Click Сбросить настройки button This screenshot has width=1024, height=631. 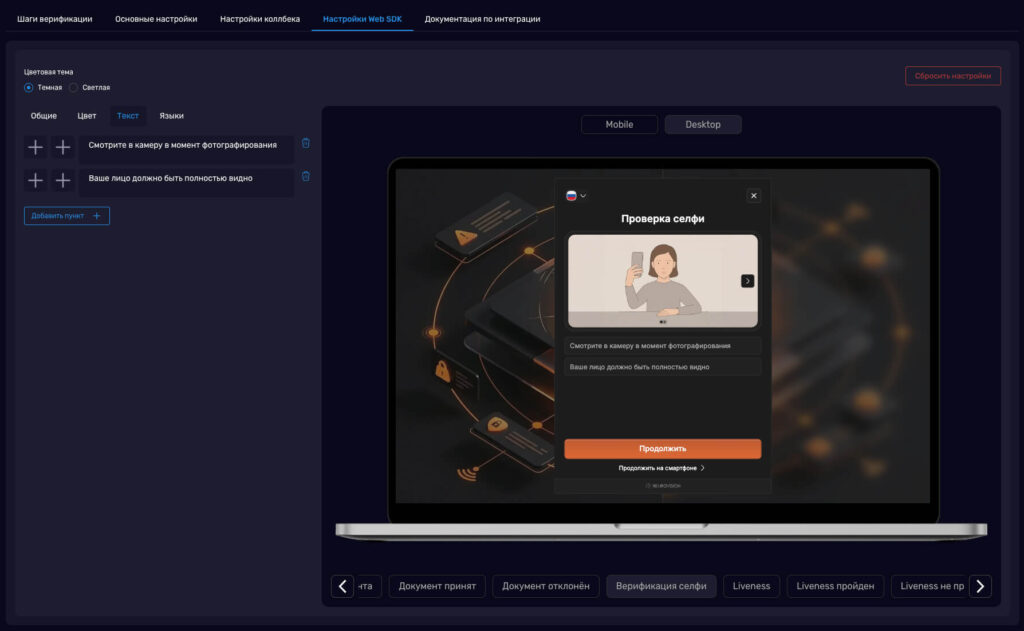point(953,76)
